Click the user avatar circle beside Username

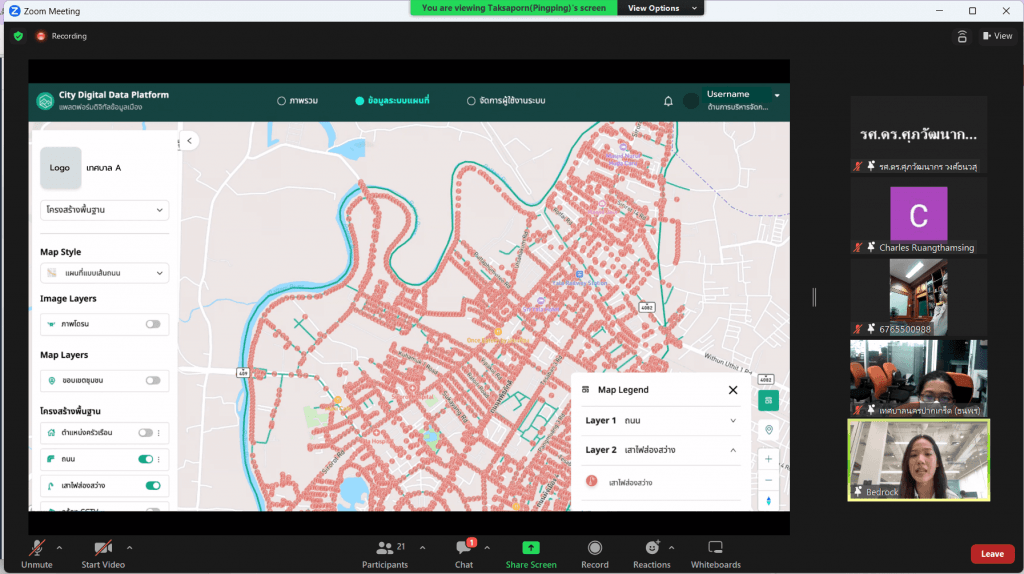[691, 101]
